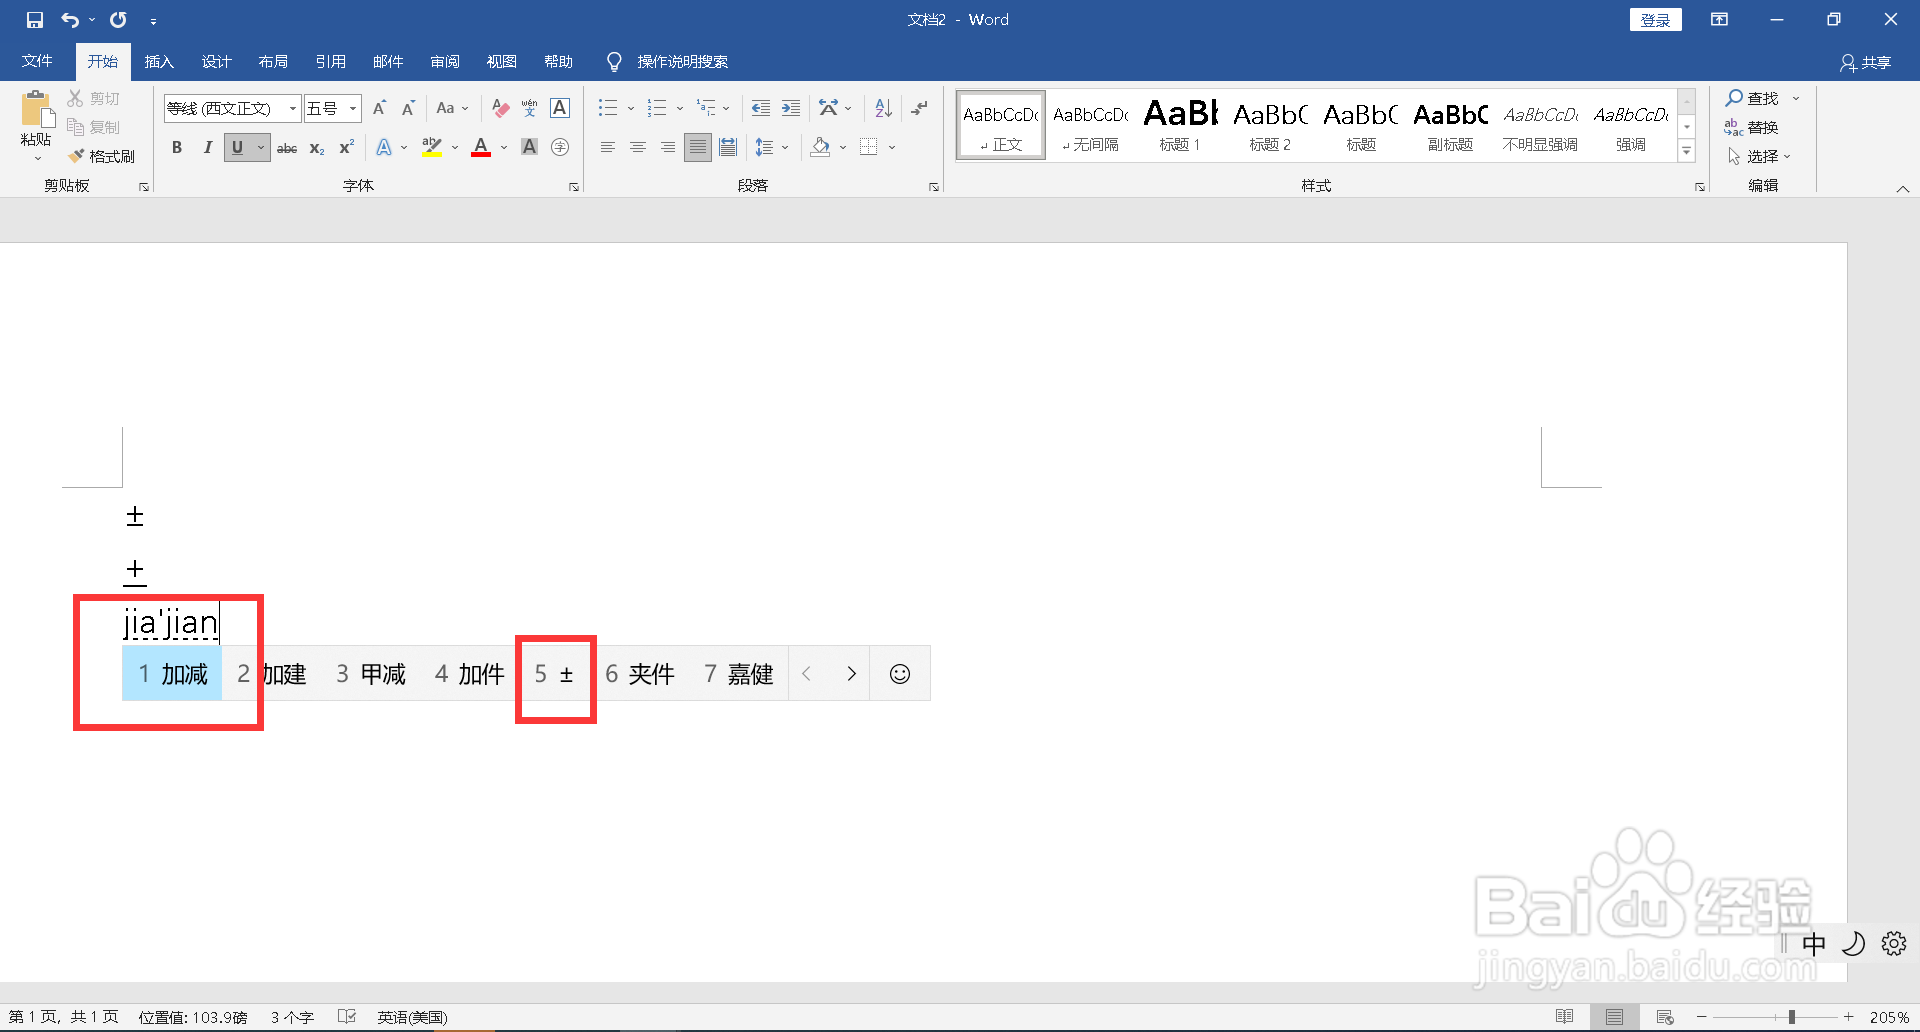Open the 文件 (File) tab

pos(37,62)
